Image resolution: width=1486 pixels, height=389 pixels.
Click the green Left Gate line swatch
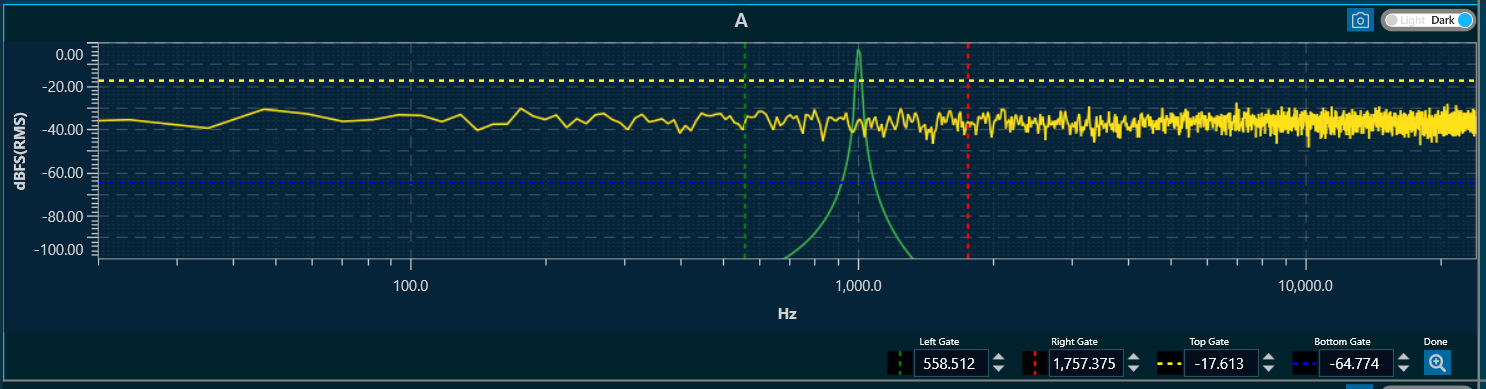[x=899, y=363]
